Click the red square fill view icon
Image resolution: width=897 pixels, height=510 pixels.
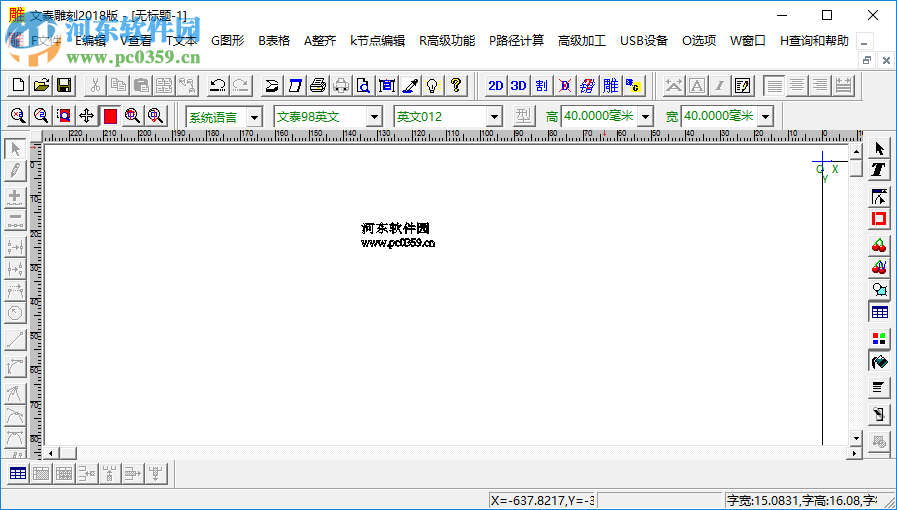(110, 116)
